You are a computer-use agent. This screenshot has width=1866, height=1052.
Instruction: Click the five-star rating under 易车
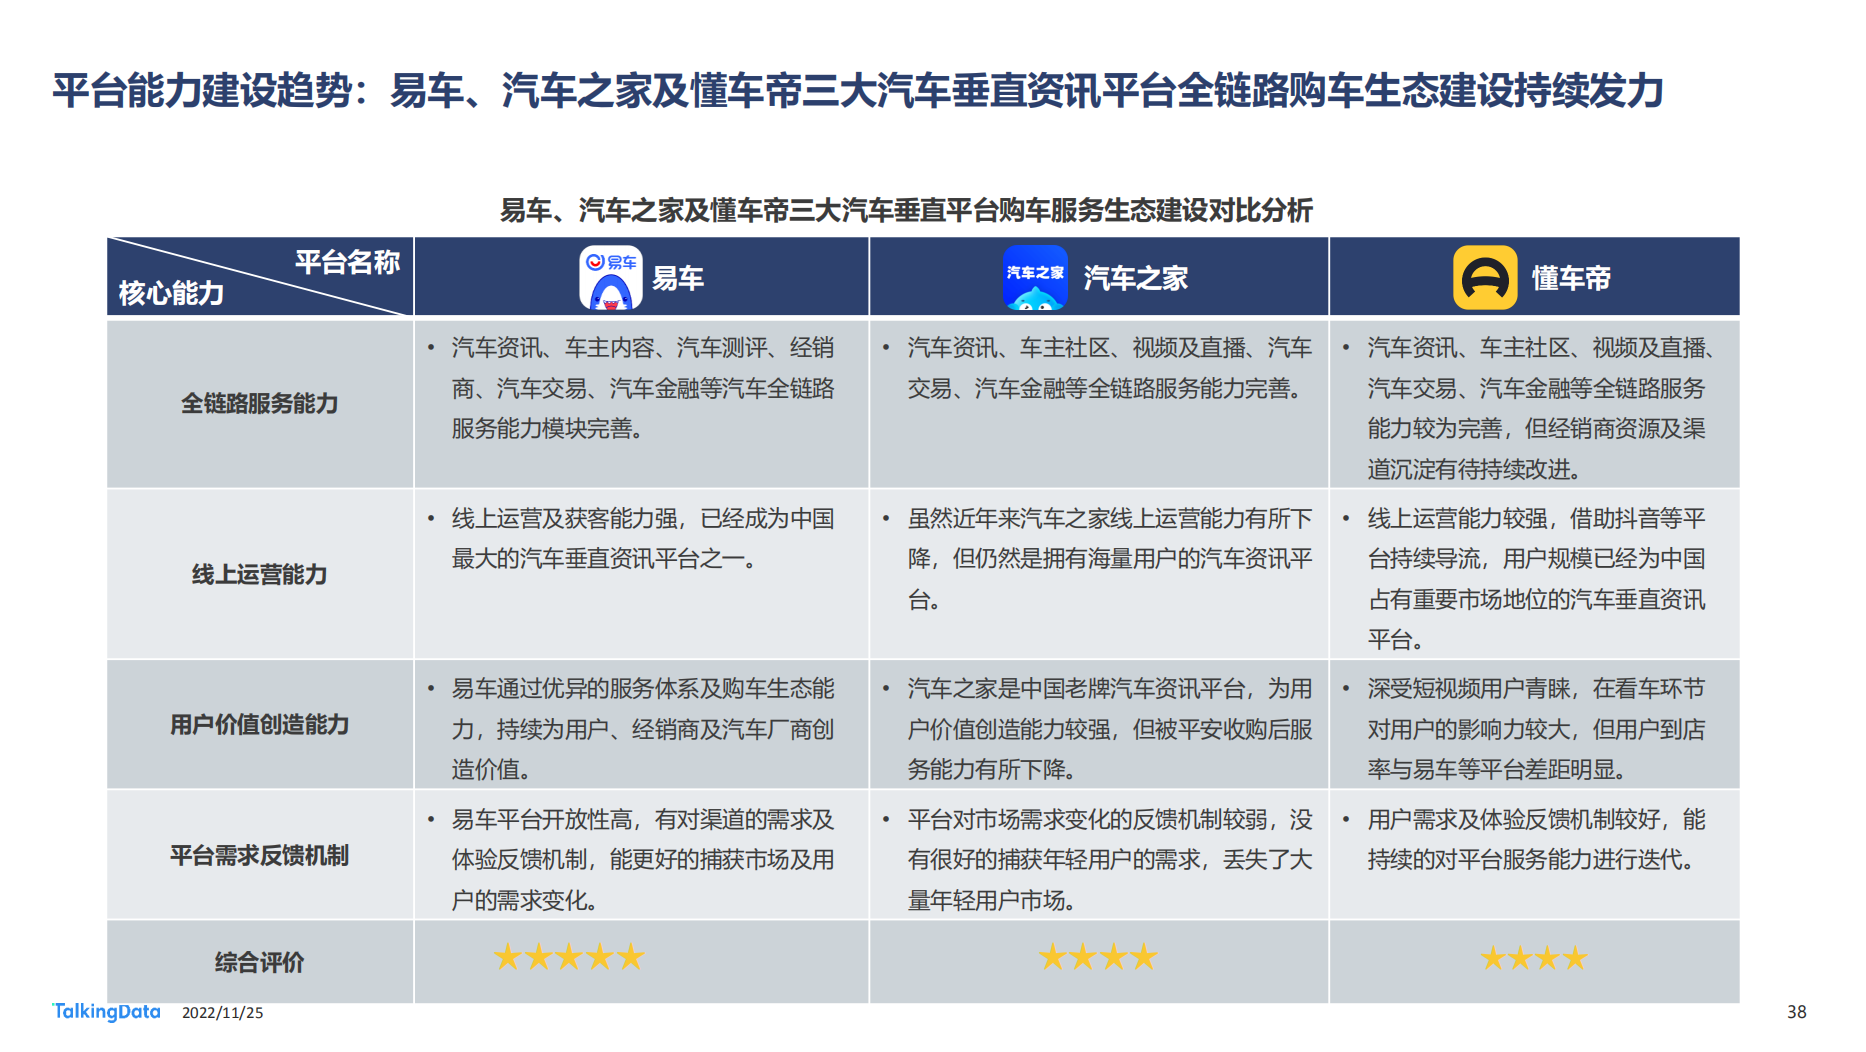tap(569, 958)
